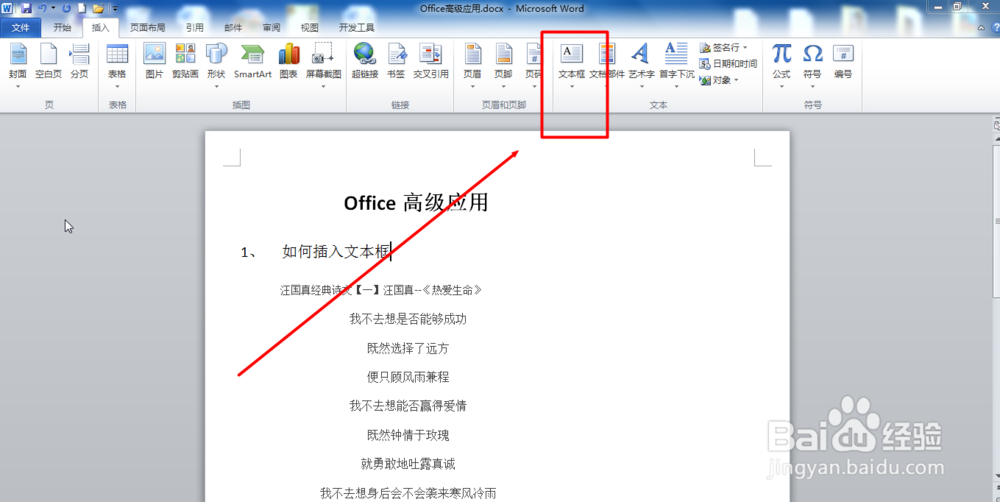Click the 书签 (Bookmark) icon

click(396, 54)
